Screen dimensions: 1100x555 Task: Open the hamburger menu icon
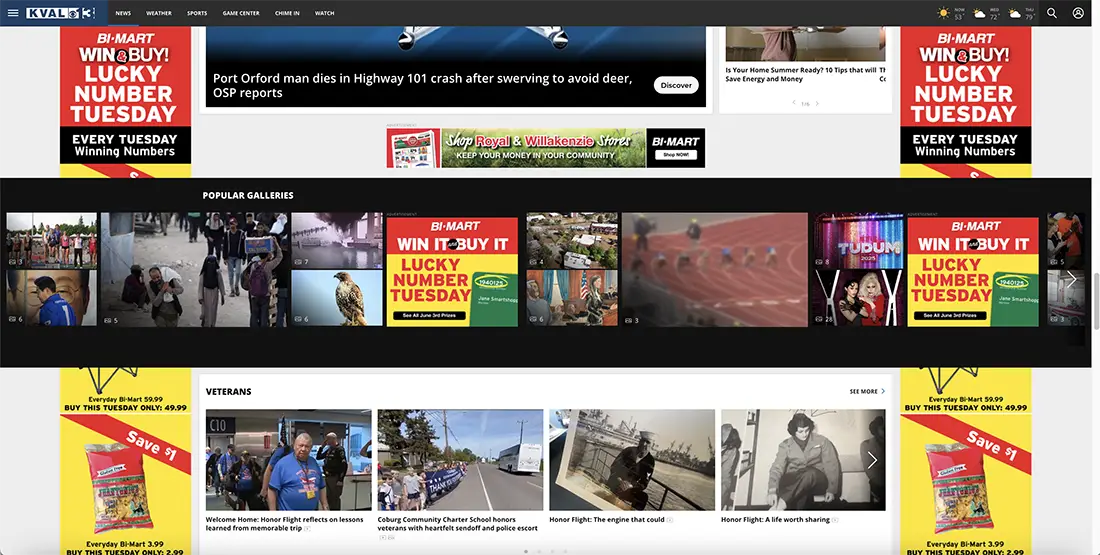(x=13, y=13)
